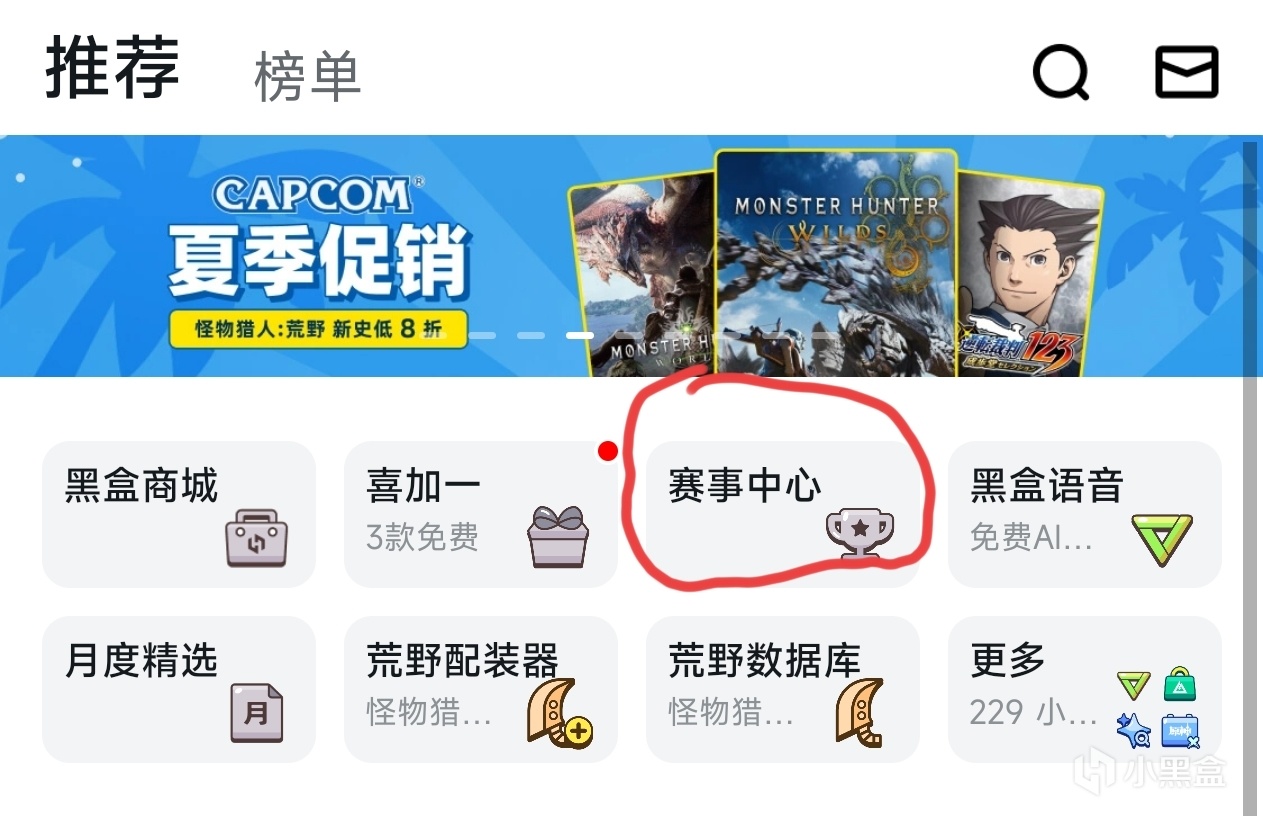Tap the 黑盒语音 green triangle icon

1162,540
